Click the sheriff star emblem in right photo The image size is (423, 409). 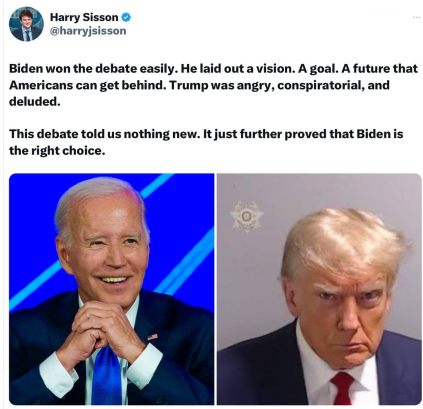(x=246, y=217)
